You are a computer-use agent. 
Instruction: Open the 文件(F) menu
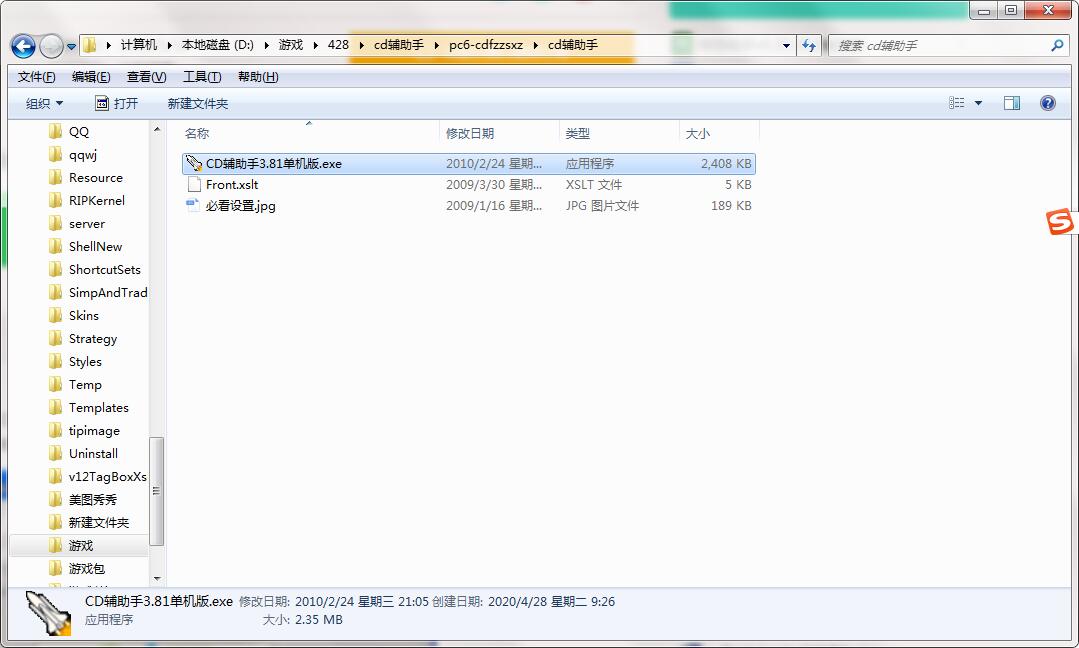click(36, 77)
